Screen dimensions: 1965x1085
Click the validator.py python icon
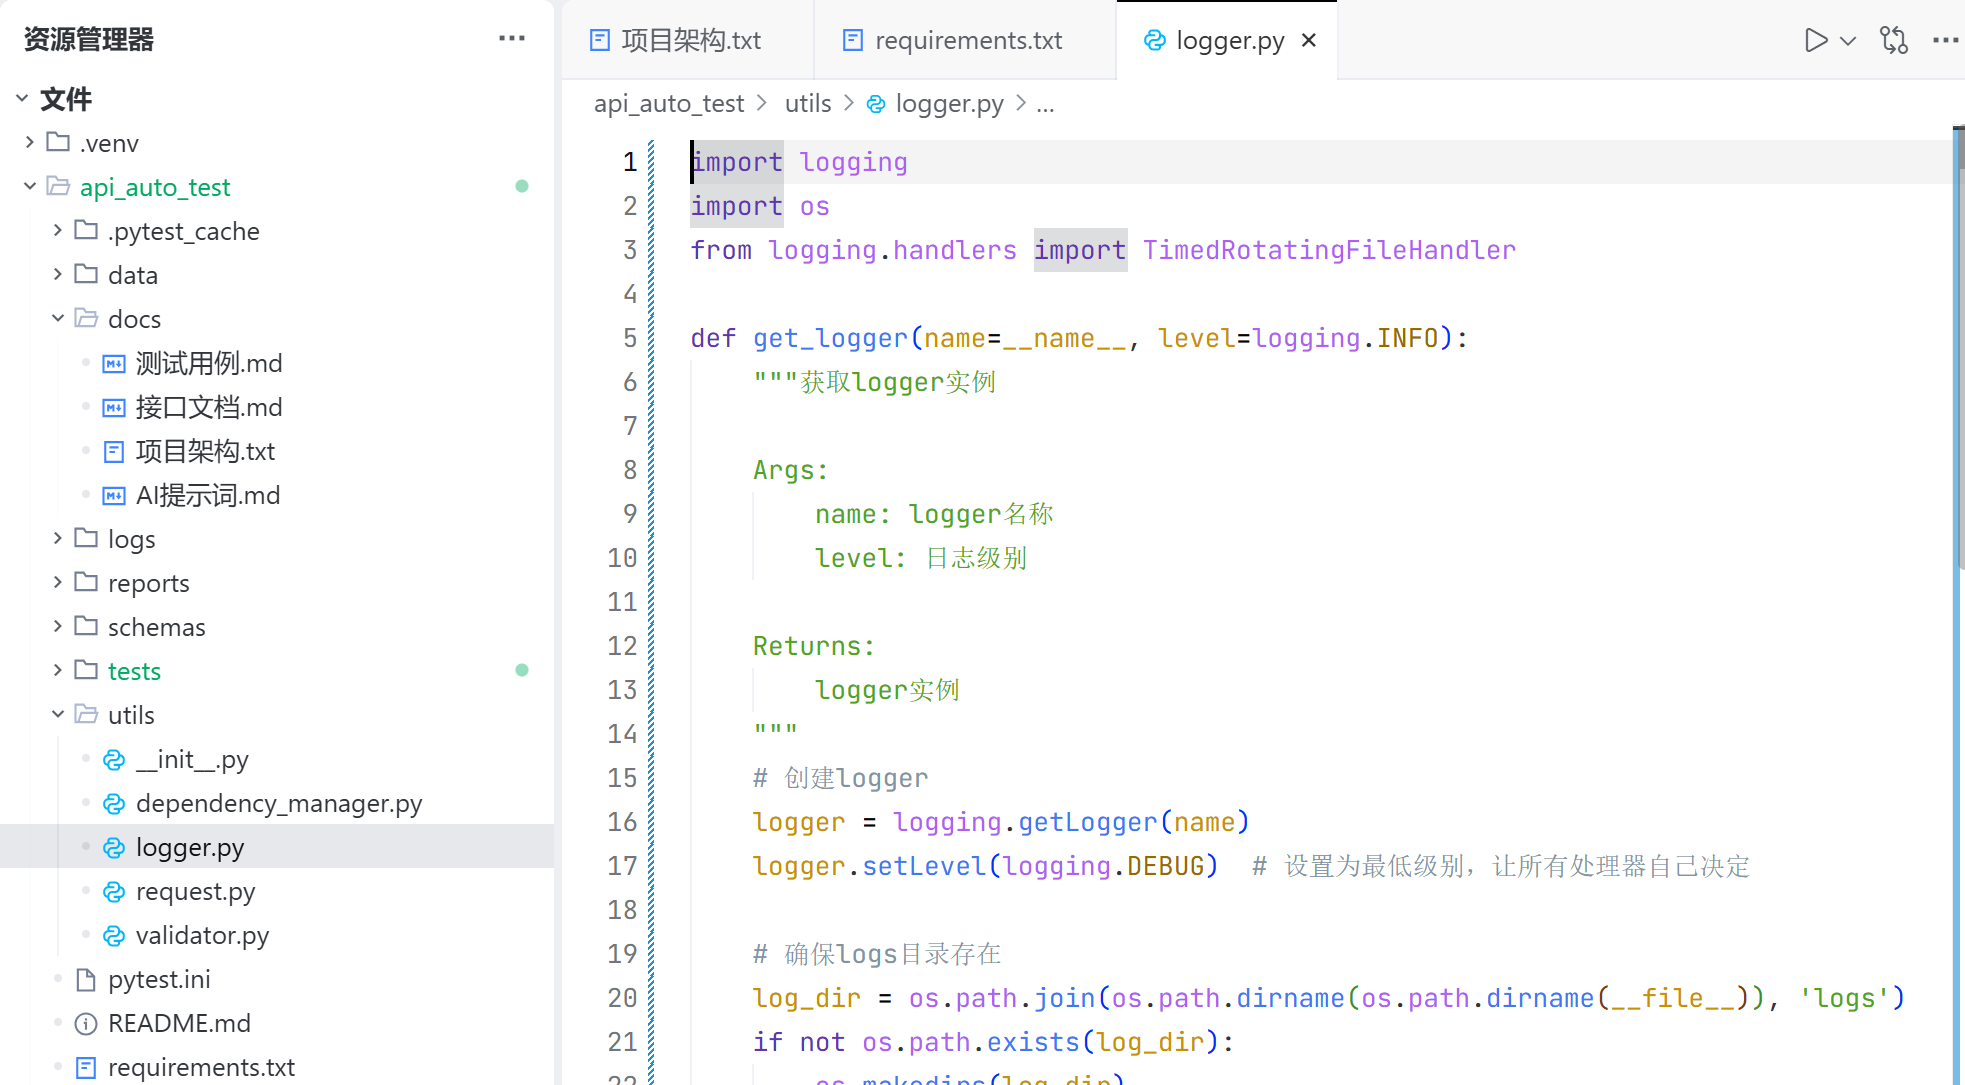pos(114,935)
